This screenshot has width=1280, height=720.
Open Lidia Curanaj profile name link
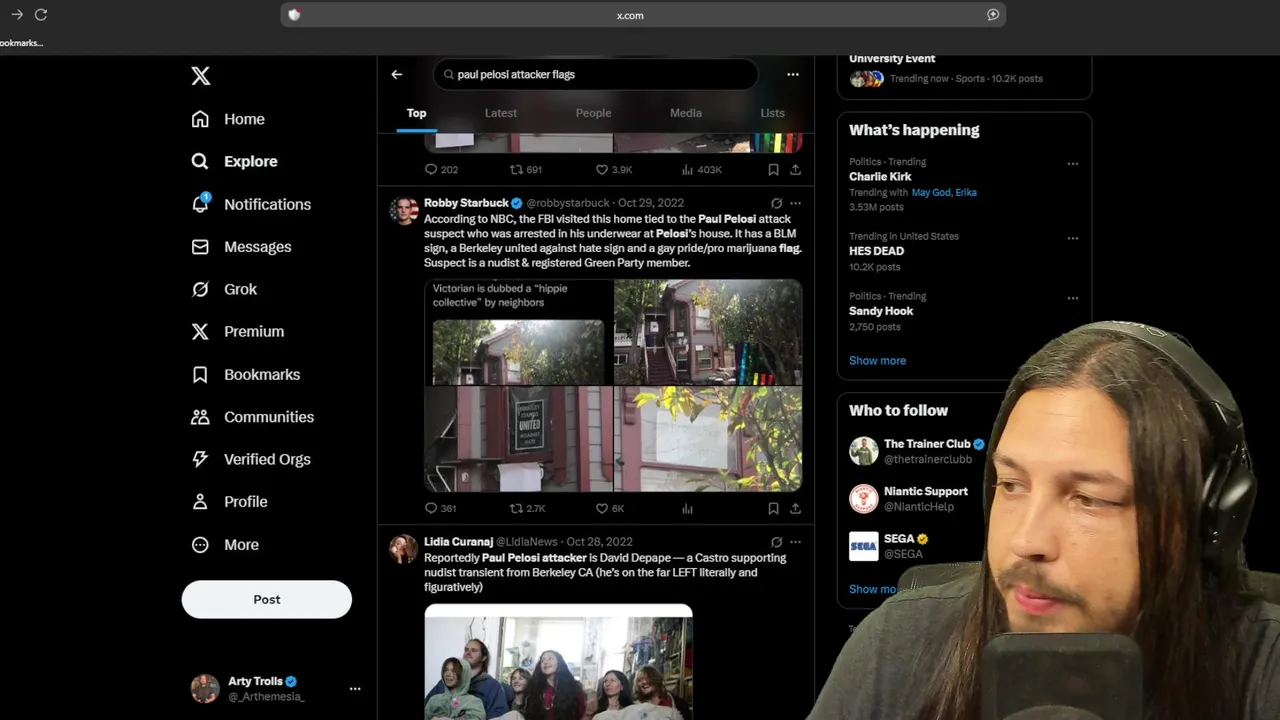pos(458,542)
